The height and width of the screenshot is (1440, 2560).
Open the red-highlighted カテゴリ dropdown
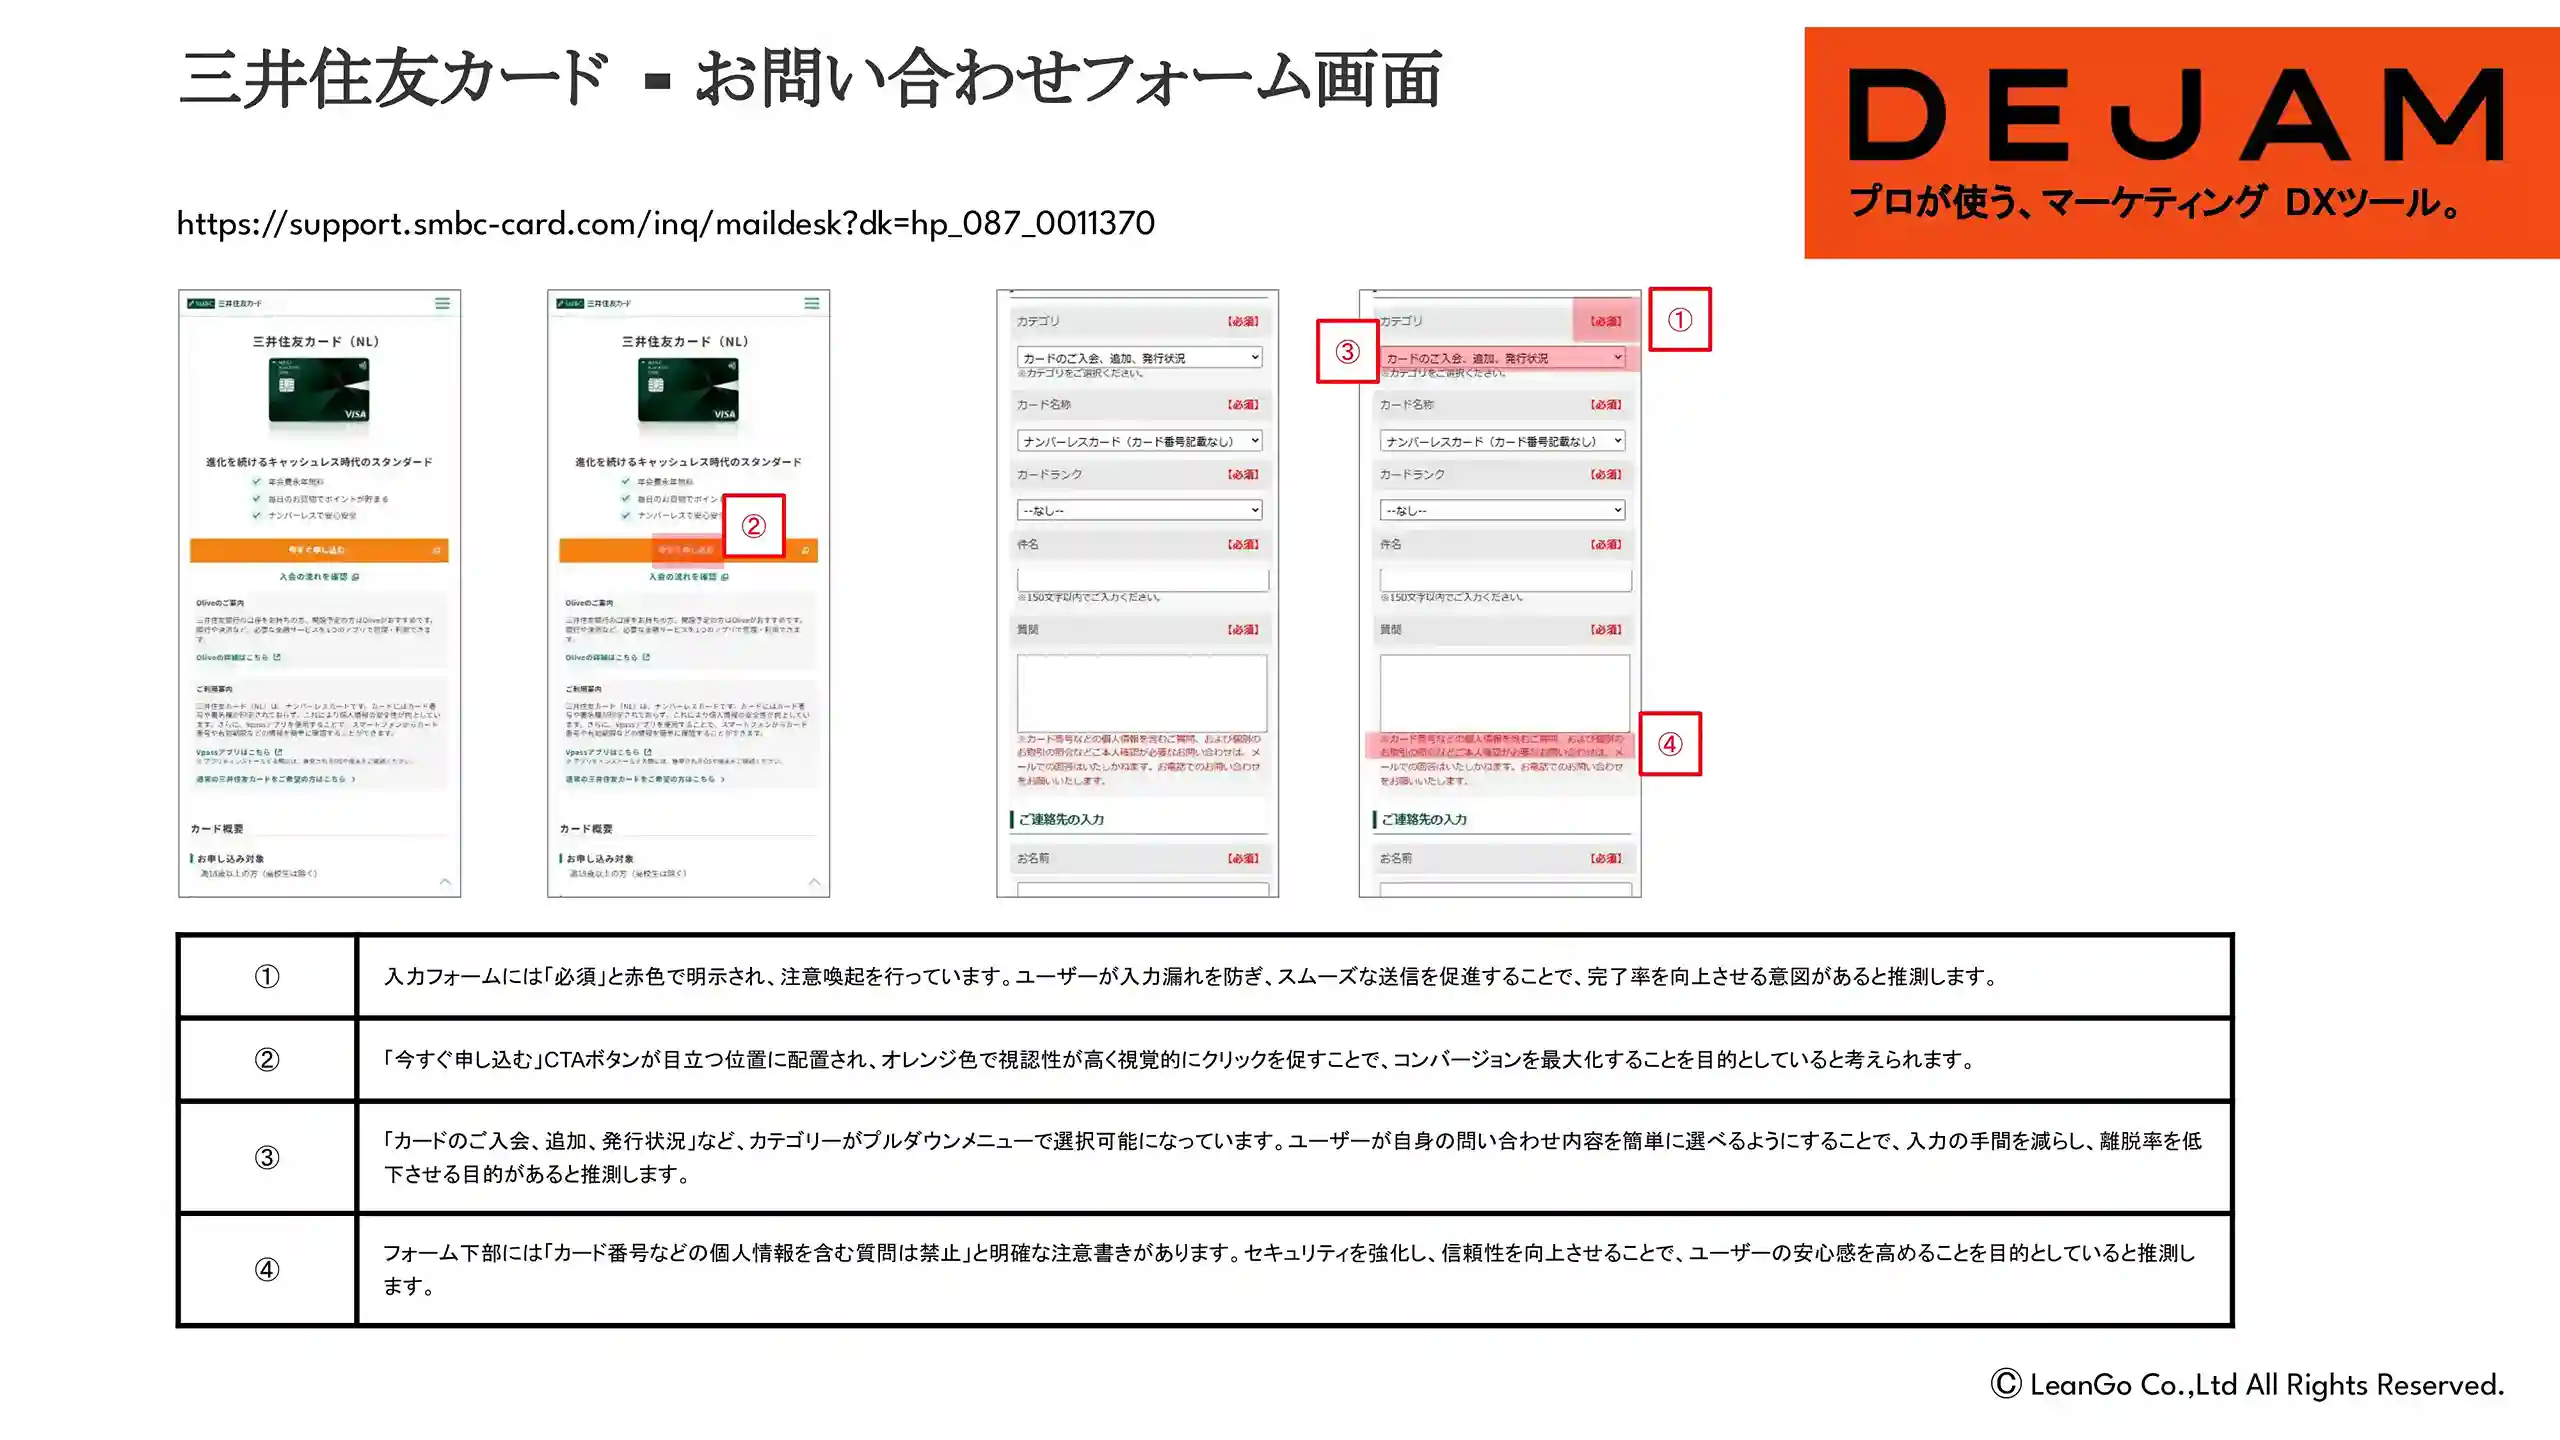(1503, 357)
